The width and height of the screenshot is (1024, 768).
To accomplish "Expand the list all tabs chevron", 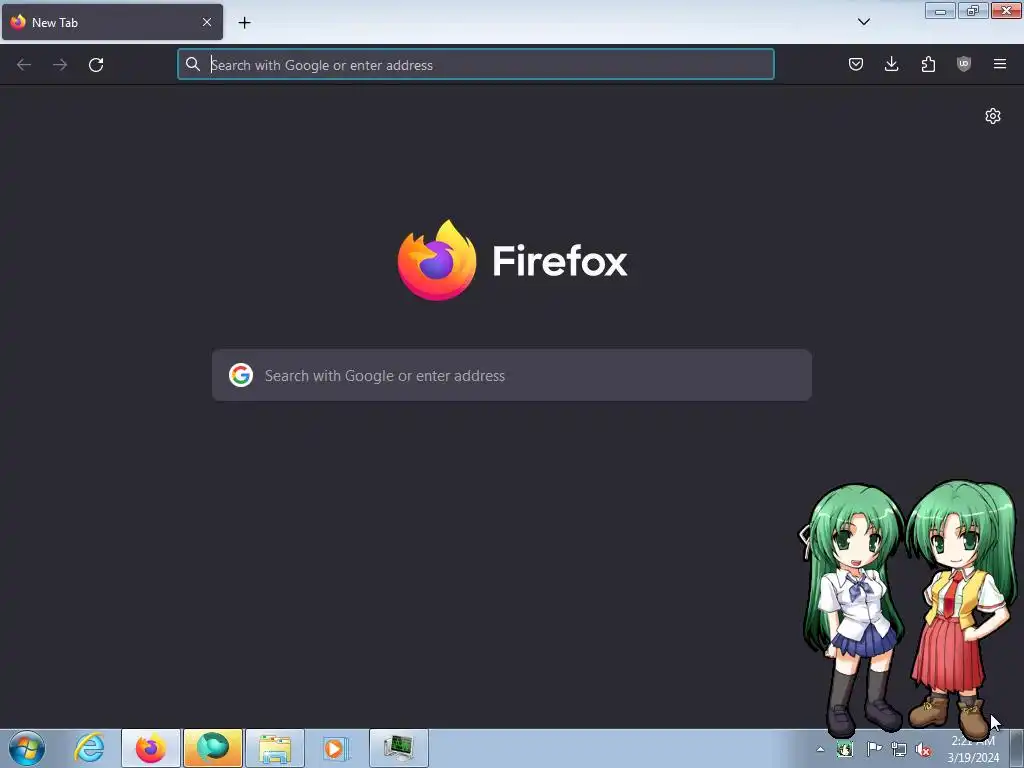I will coord(864,22).
